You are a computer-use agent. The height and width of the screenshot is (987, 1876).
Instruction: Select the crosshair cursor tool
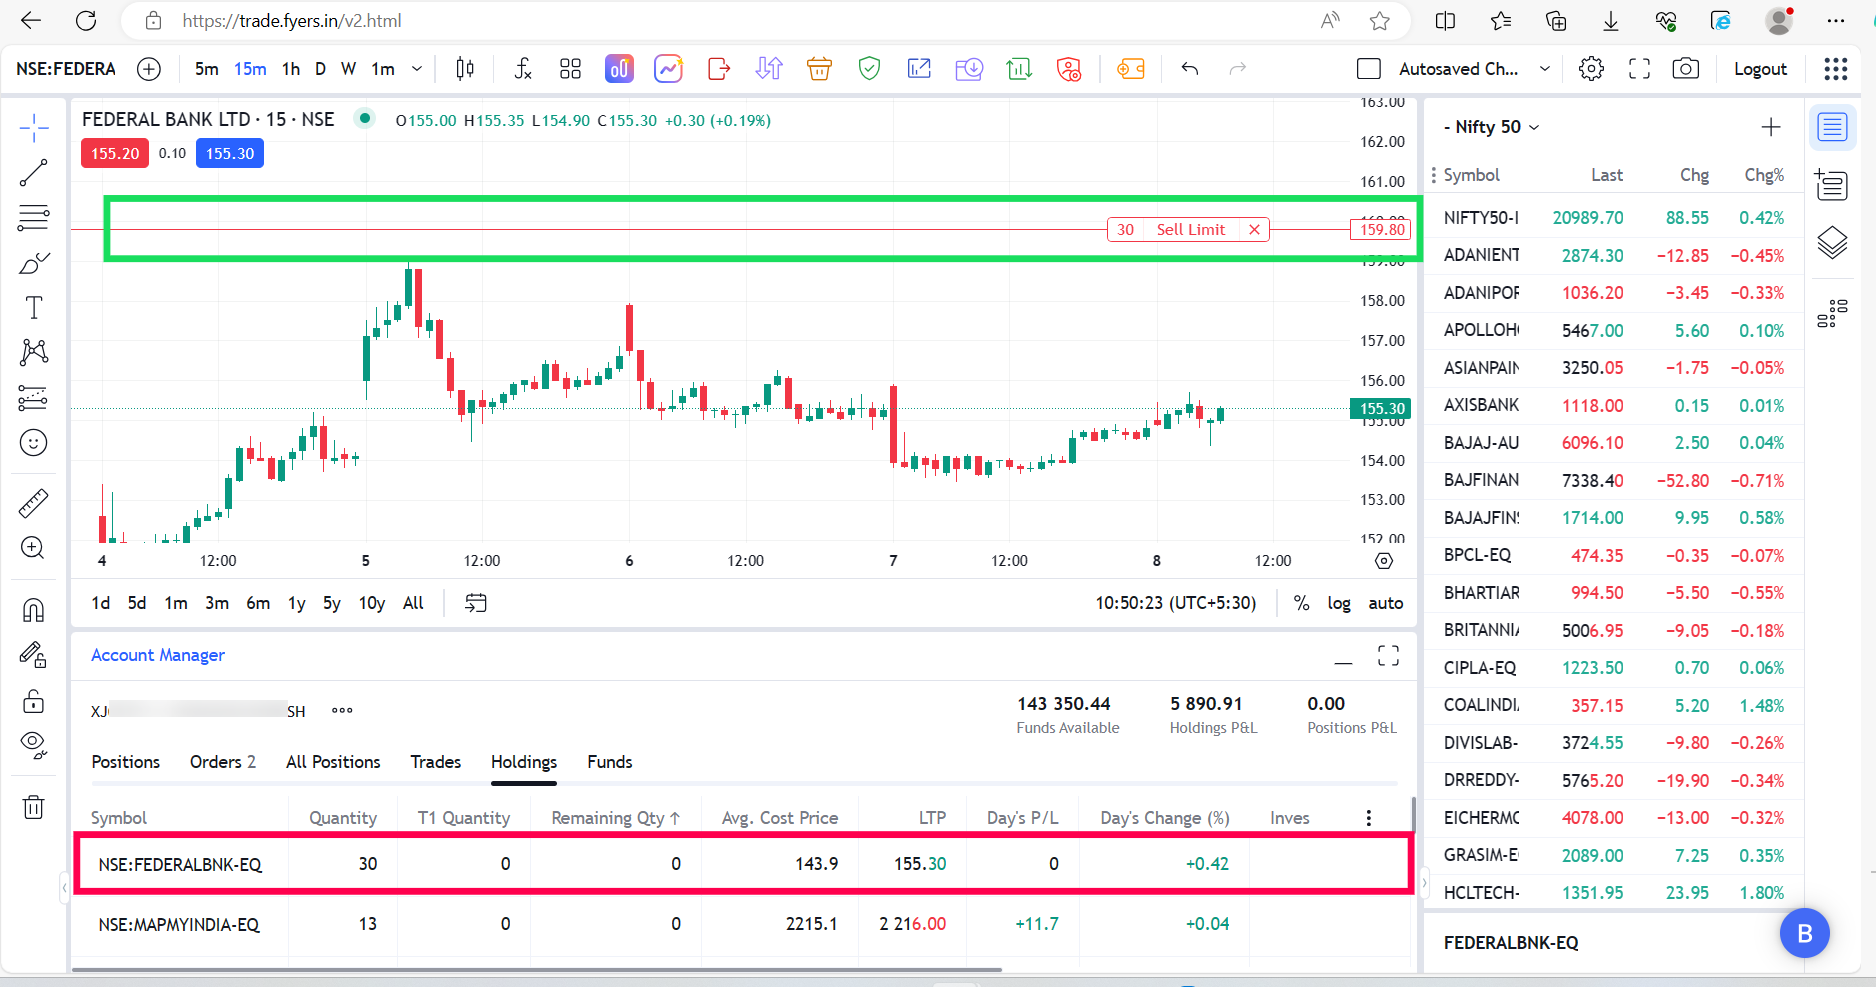tap(34, 128)
